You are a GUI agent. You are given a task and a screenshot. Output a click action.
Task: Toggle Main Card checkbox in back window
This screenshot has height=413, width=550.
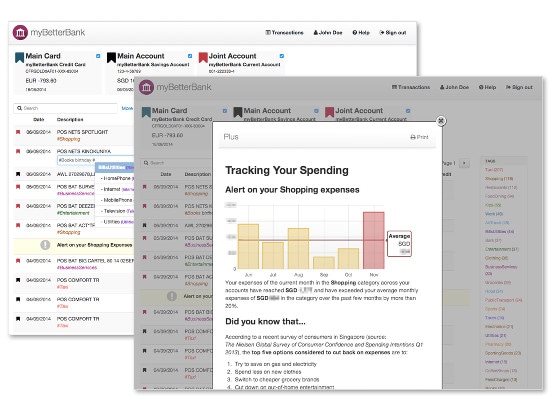pyautogui.click(x=98, y=56)
